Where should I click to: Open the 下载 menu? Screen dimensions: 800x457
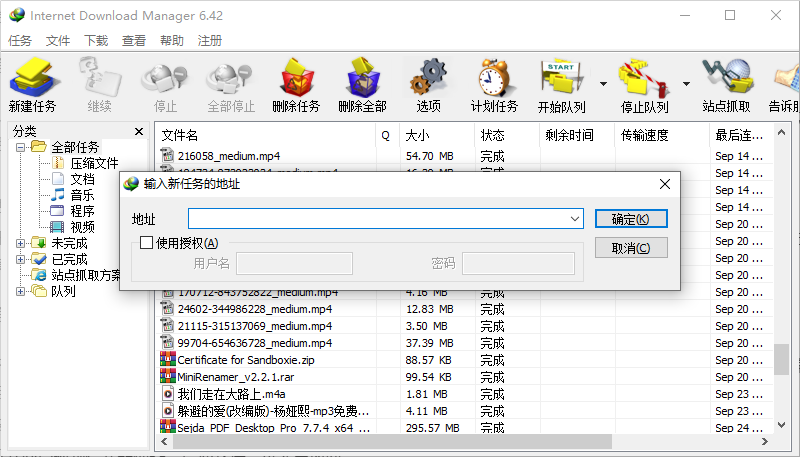coord(96,40)
